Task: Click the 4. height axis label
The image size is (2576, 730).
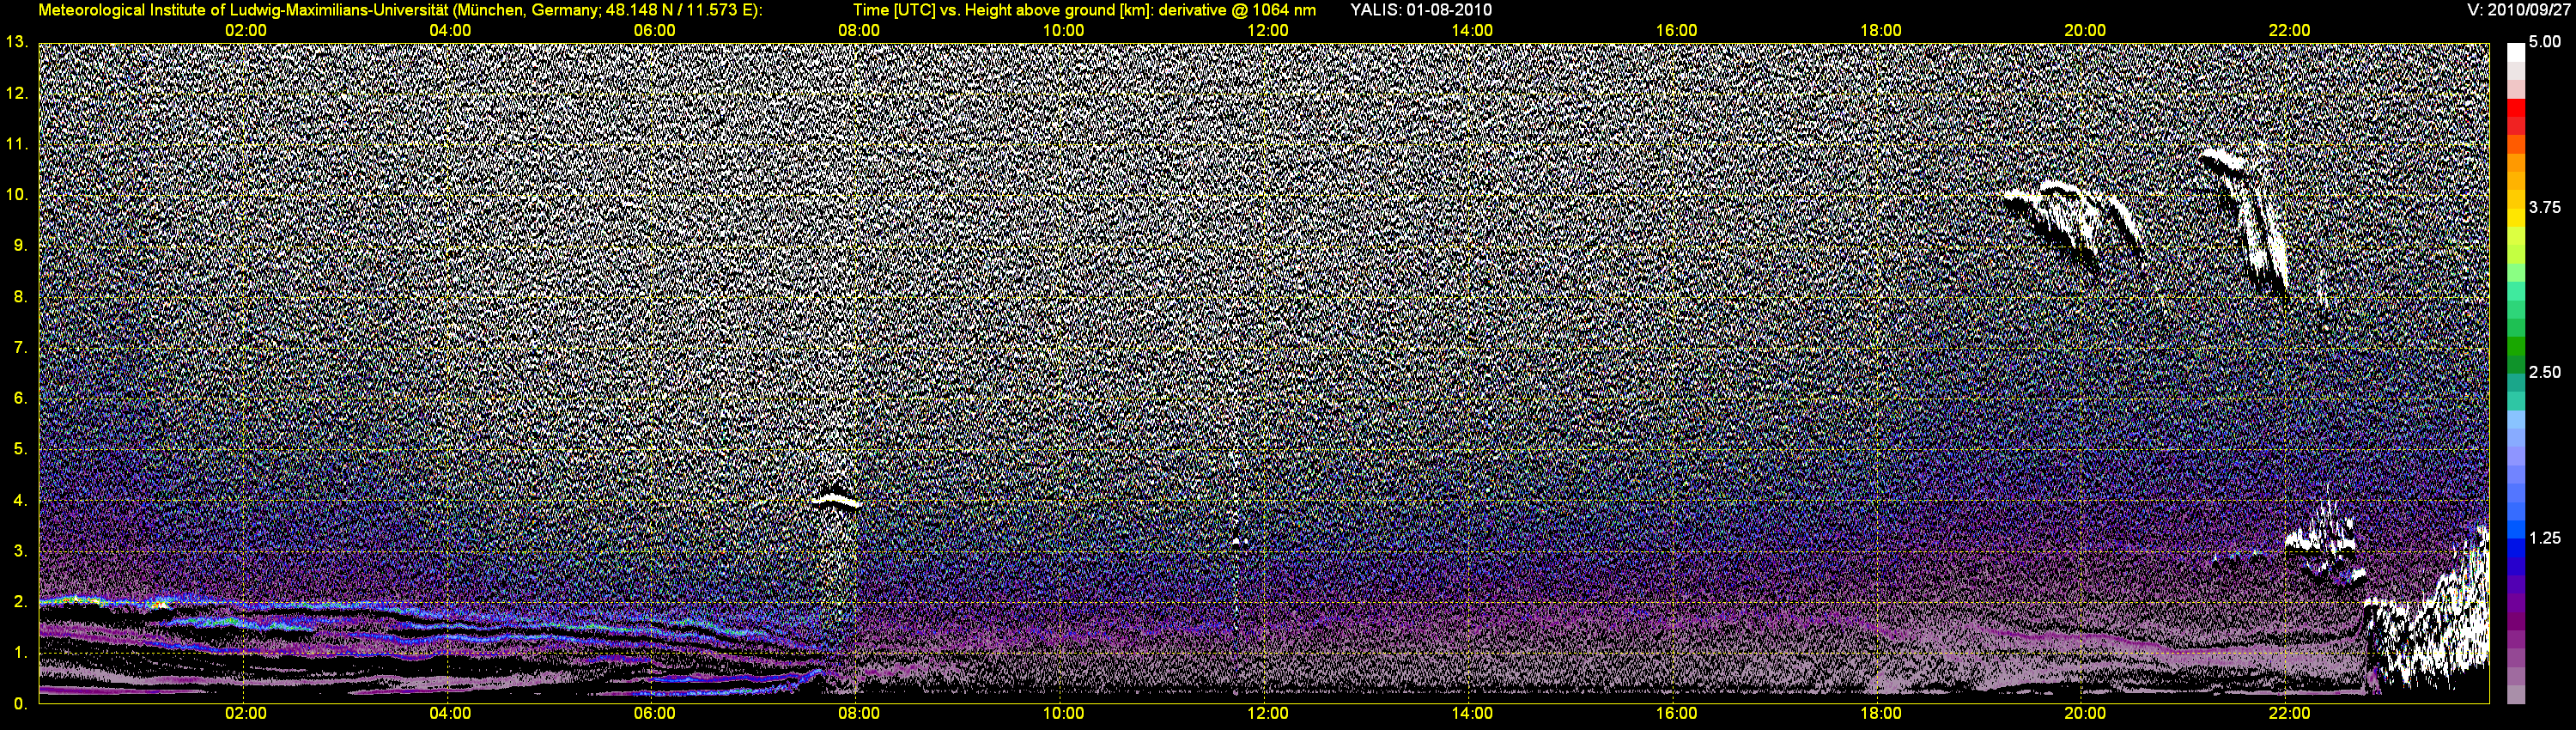Action: point(20,500)
